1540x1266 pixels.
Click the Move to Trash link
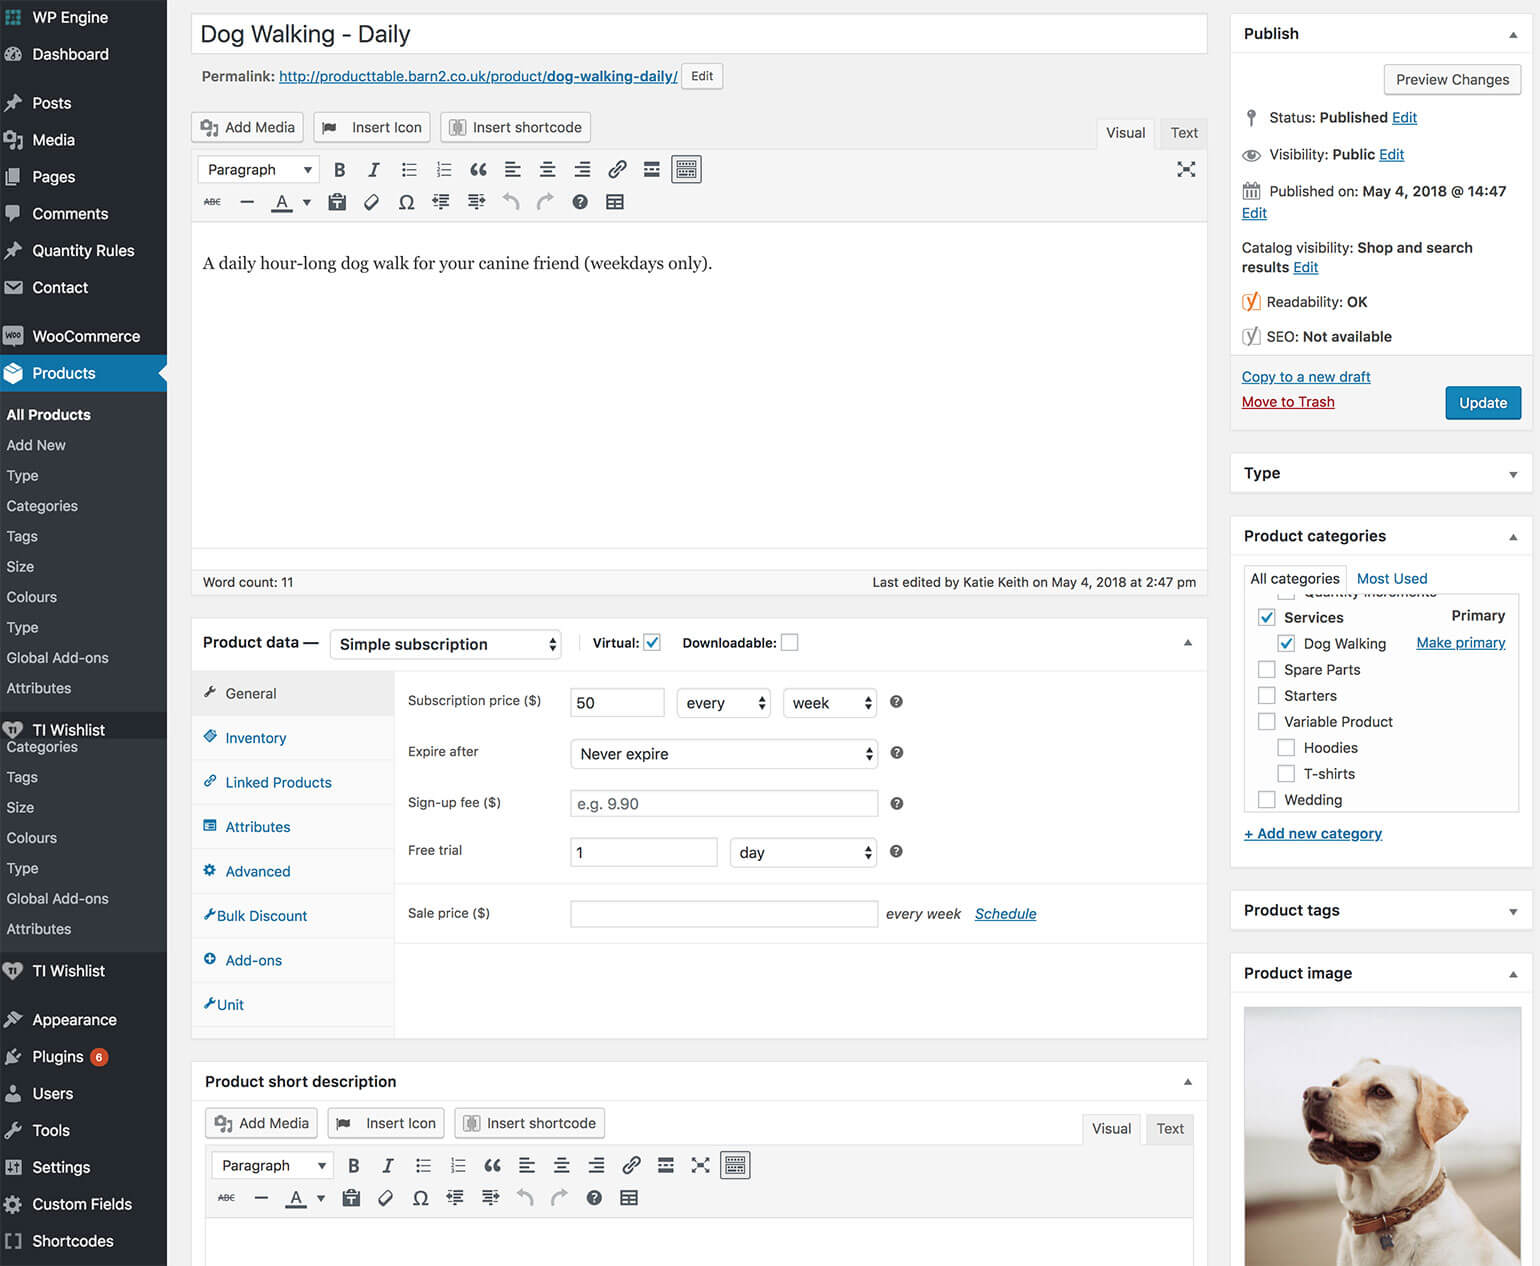pos(1288,402)
